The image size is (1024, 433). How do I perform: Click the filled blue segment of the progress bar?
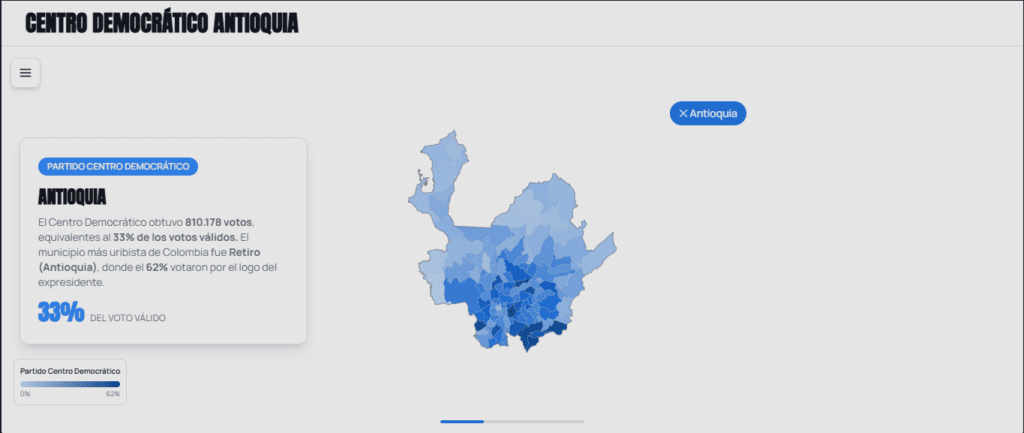[x=462, y=422]
